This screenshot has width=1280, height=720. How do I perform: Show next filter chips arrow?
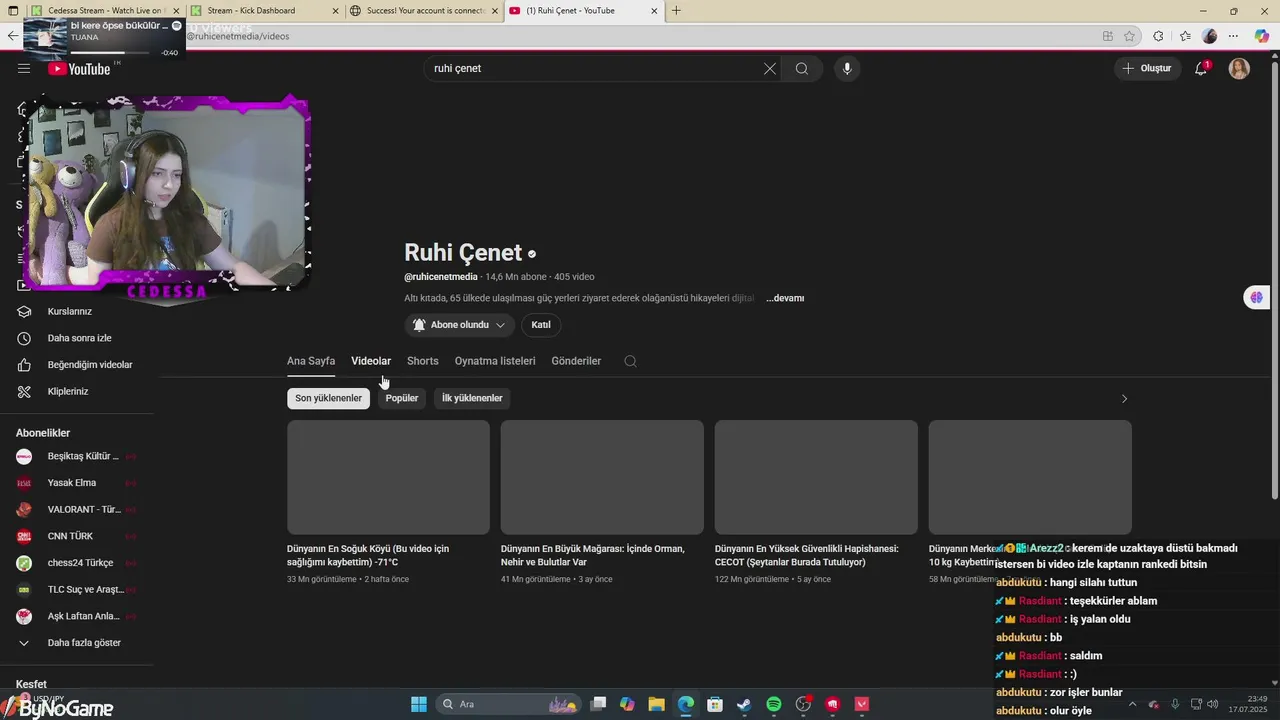(x=1124, y=398)
